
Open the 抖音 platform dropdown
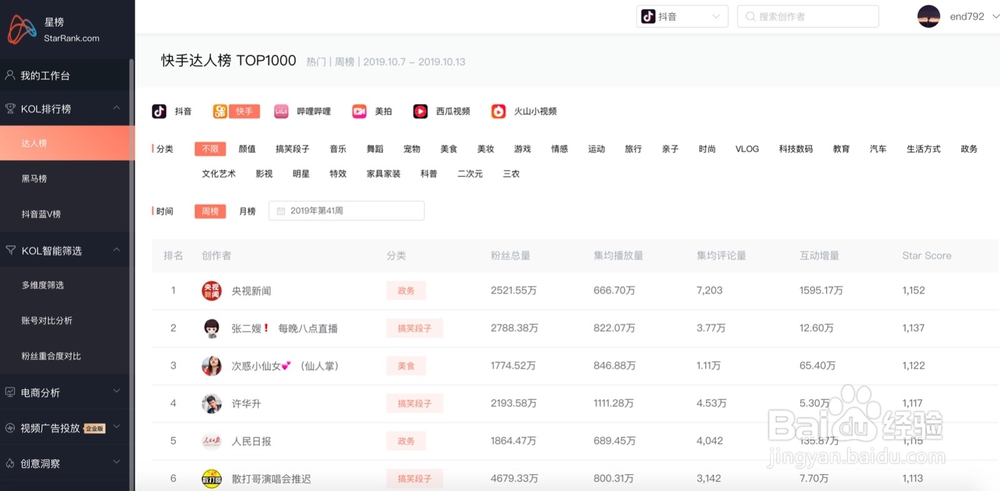[682, 17]
